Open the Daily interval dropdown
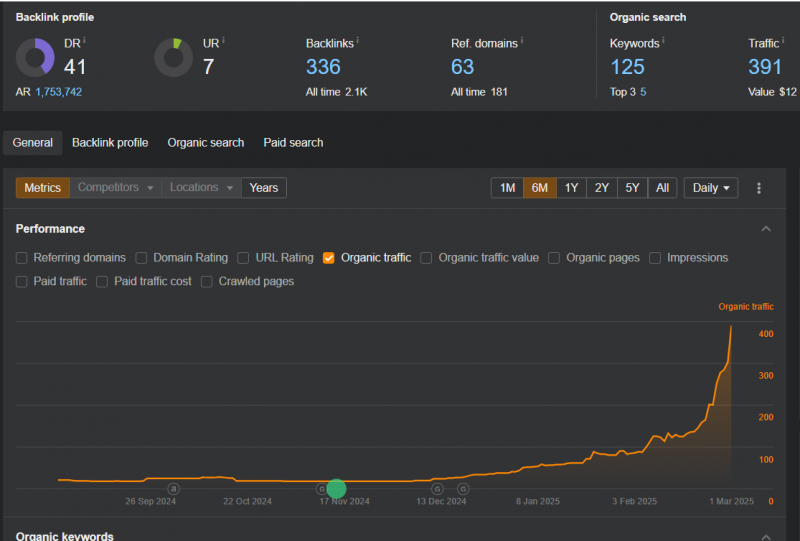This screenshot has height=541, width=800. tap(711, 188)
